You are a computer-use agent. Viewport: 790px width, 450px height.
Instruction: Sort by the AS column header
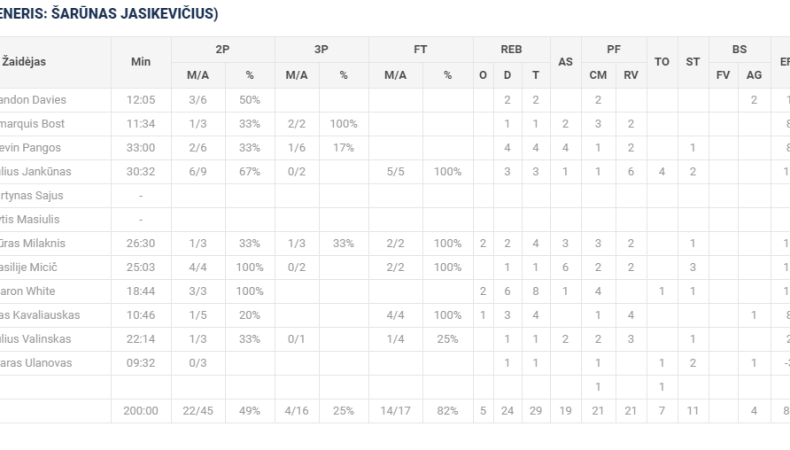click(x=565, y=62)
